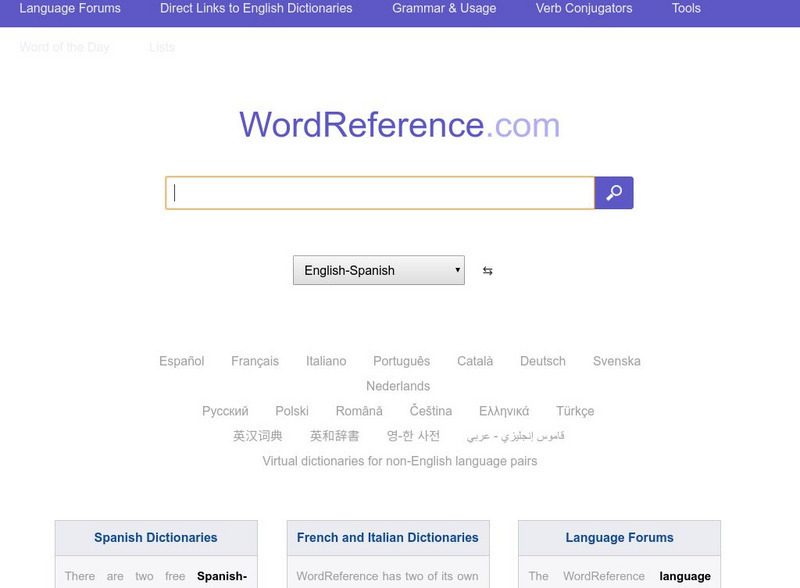Click the magnifying glass search button
The height and width of the screenshot is (588, 800).
tap(614, 193)
